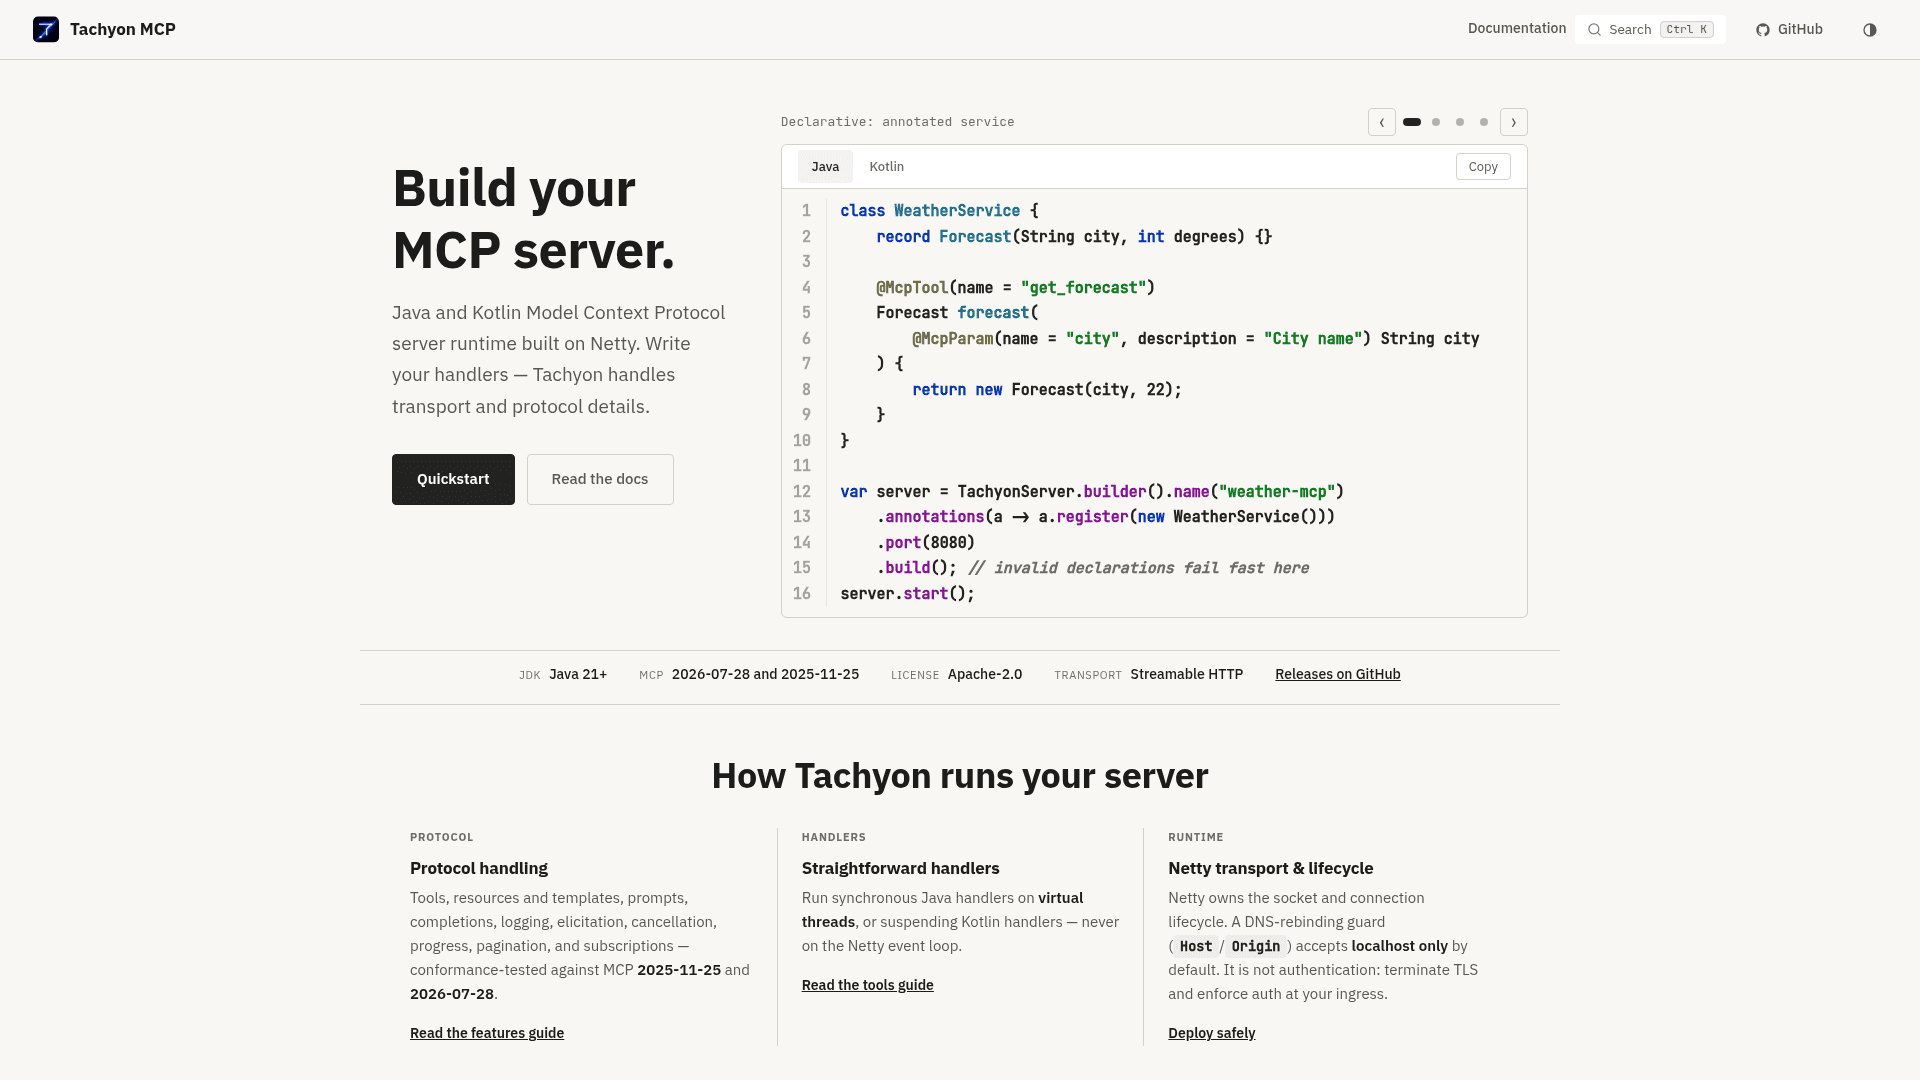Viewport: 1920px width, 1080px height.
Task: Click the '.port(8080)' code line
Action: [926, 543]
